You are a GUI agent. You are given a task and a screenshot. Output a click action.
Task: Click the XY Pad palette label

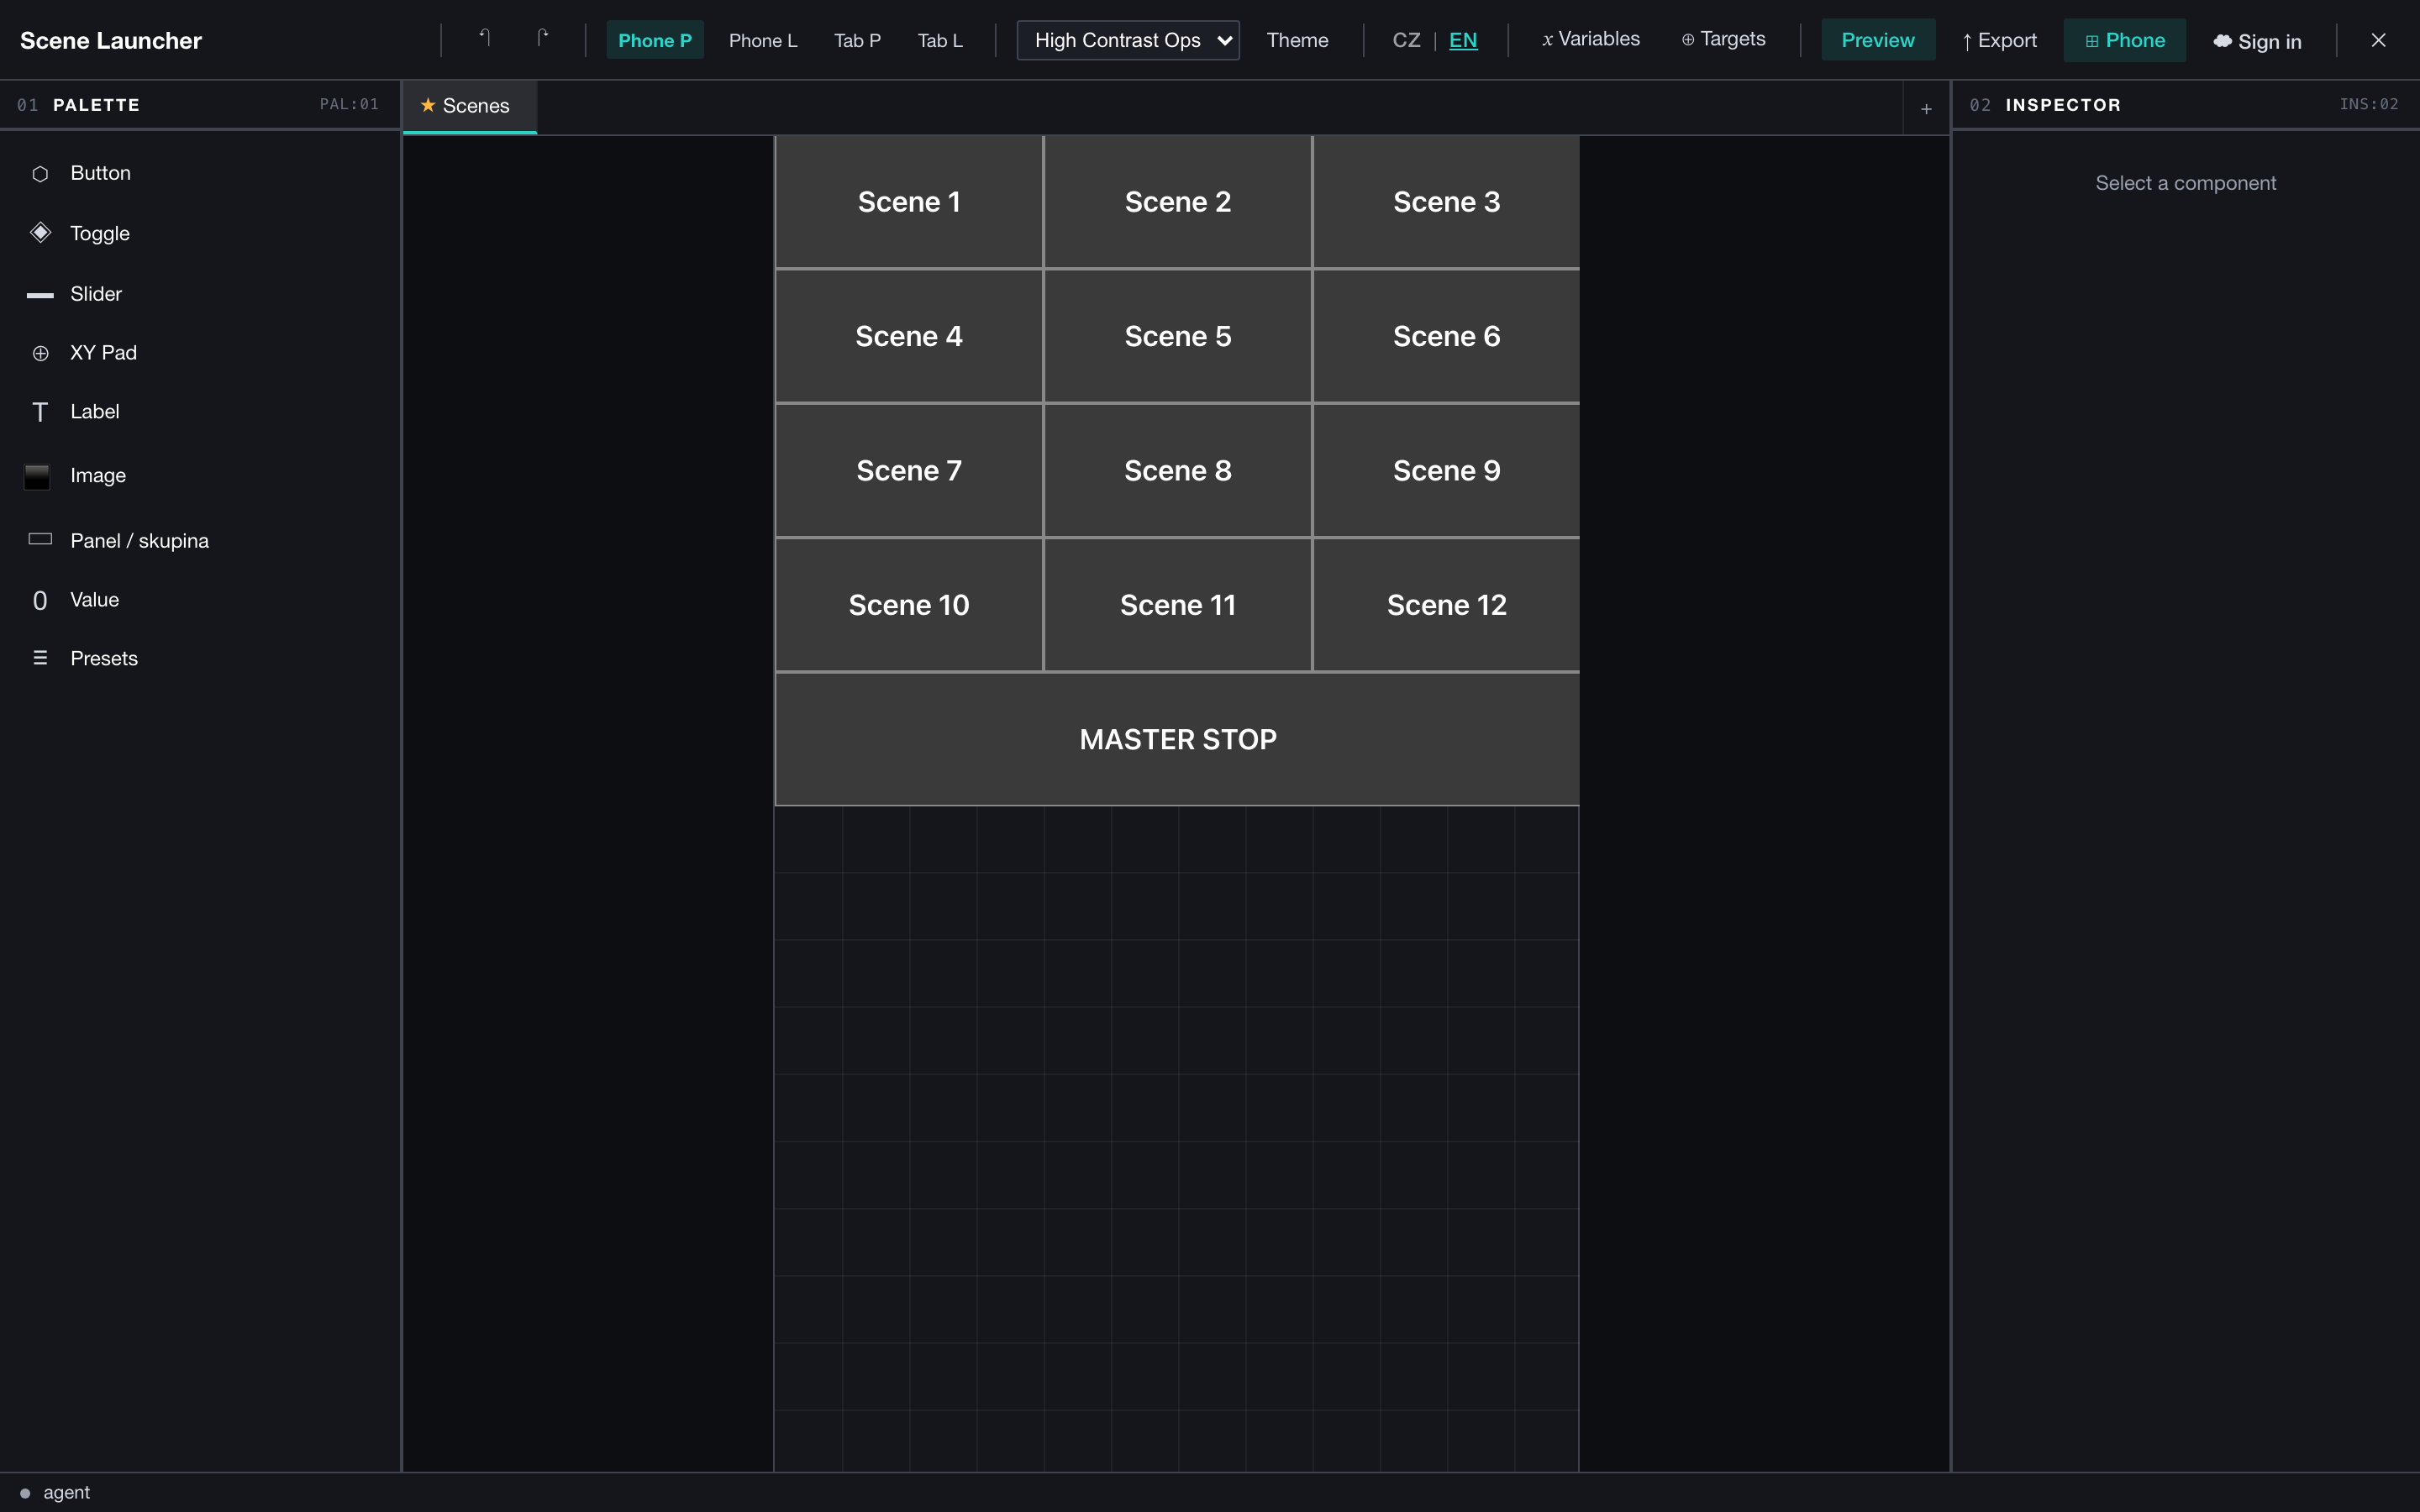point(103,353)
